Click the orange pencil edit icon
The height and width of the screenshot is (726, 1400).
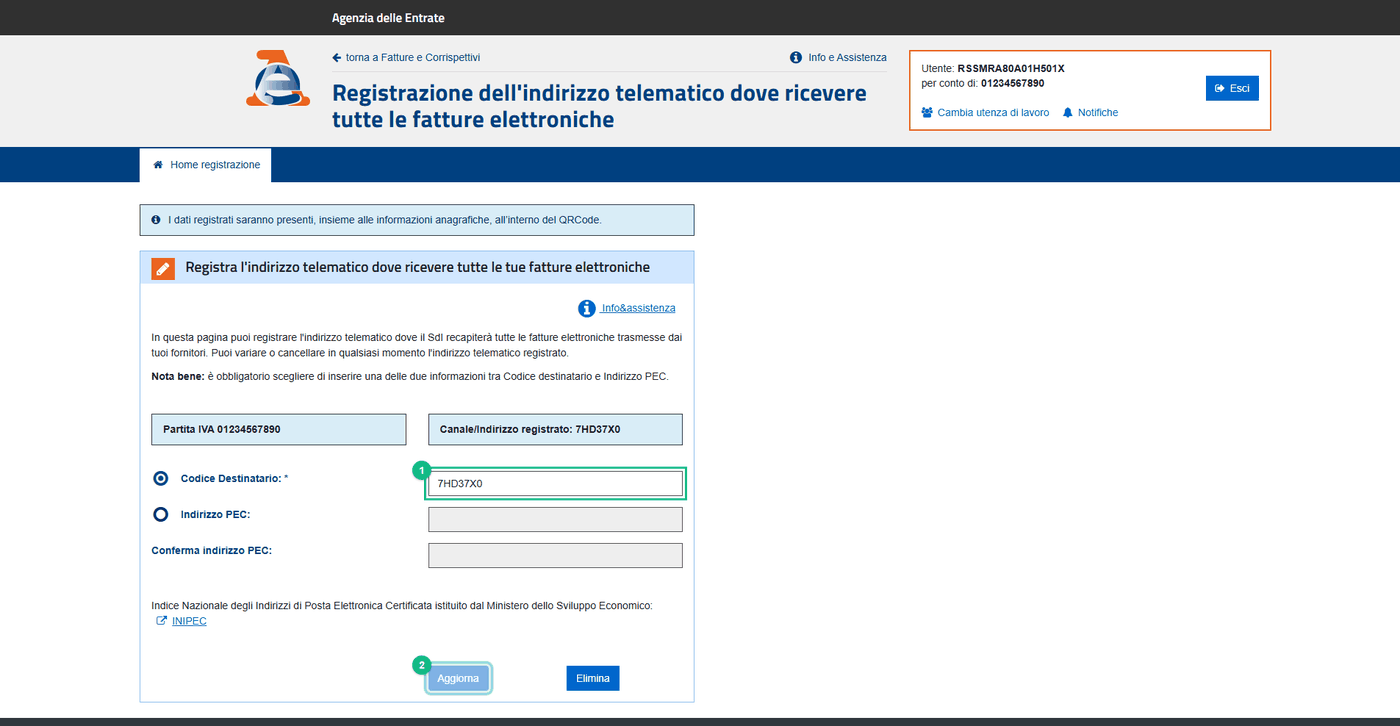[x=163, y=268]
